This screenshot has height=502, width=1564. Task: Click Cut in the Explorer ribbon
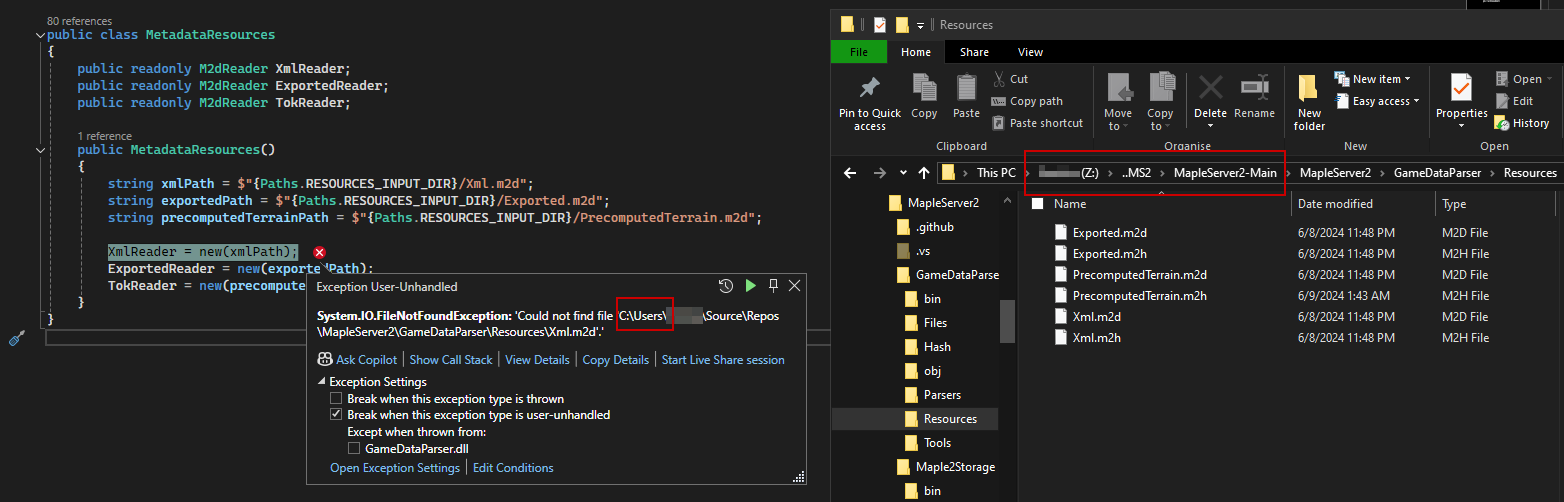click(x=1010, y=79)
